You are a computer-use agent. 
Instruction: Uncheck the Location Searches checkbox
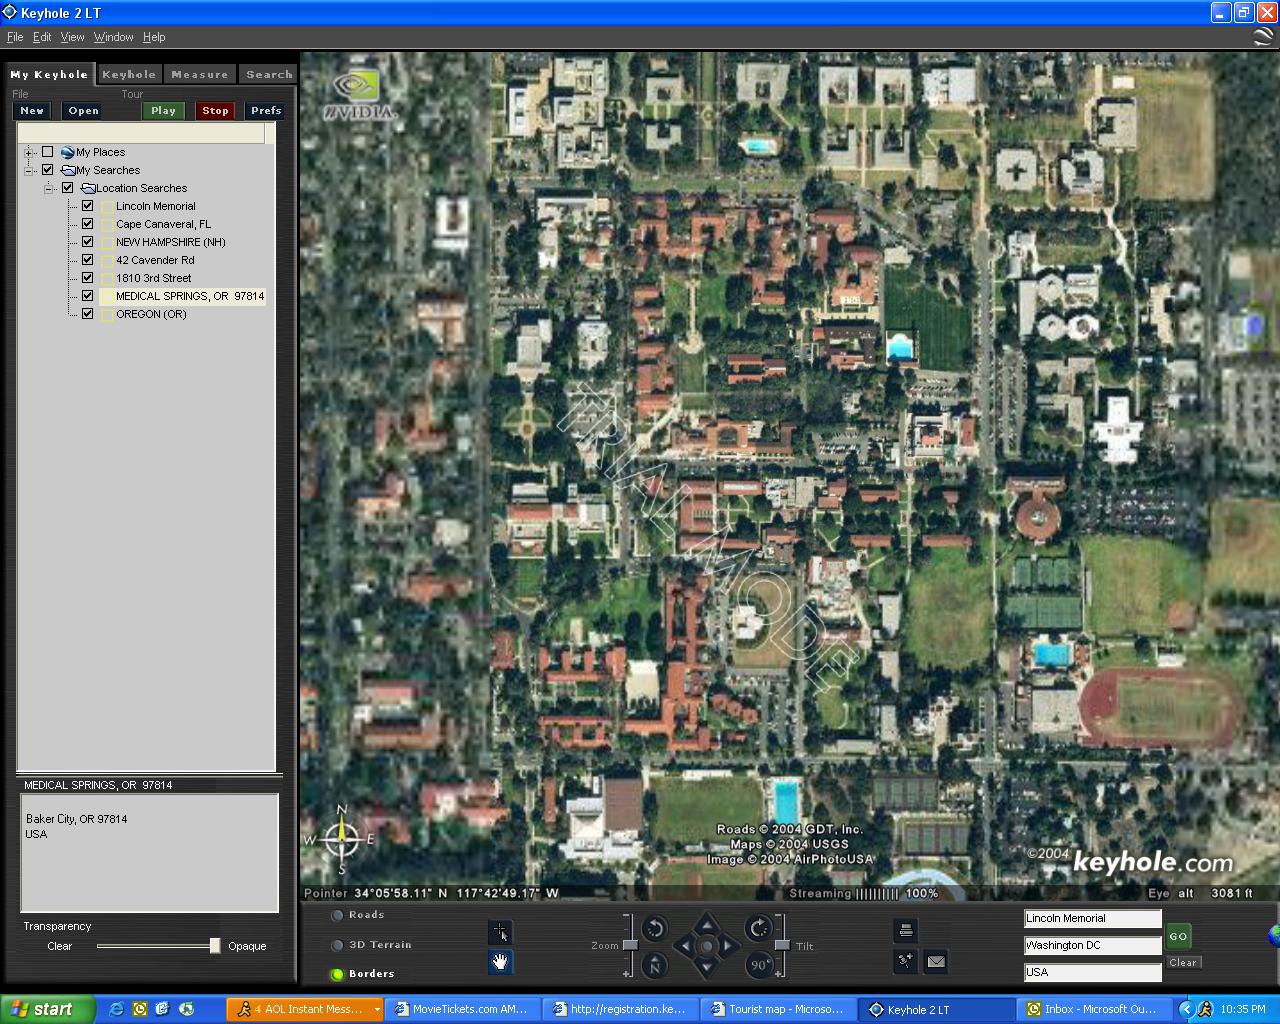[67, 188]
